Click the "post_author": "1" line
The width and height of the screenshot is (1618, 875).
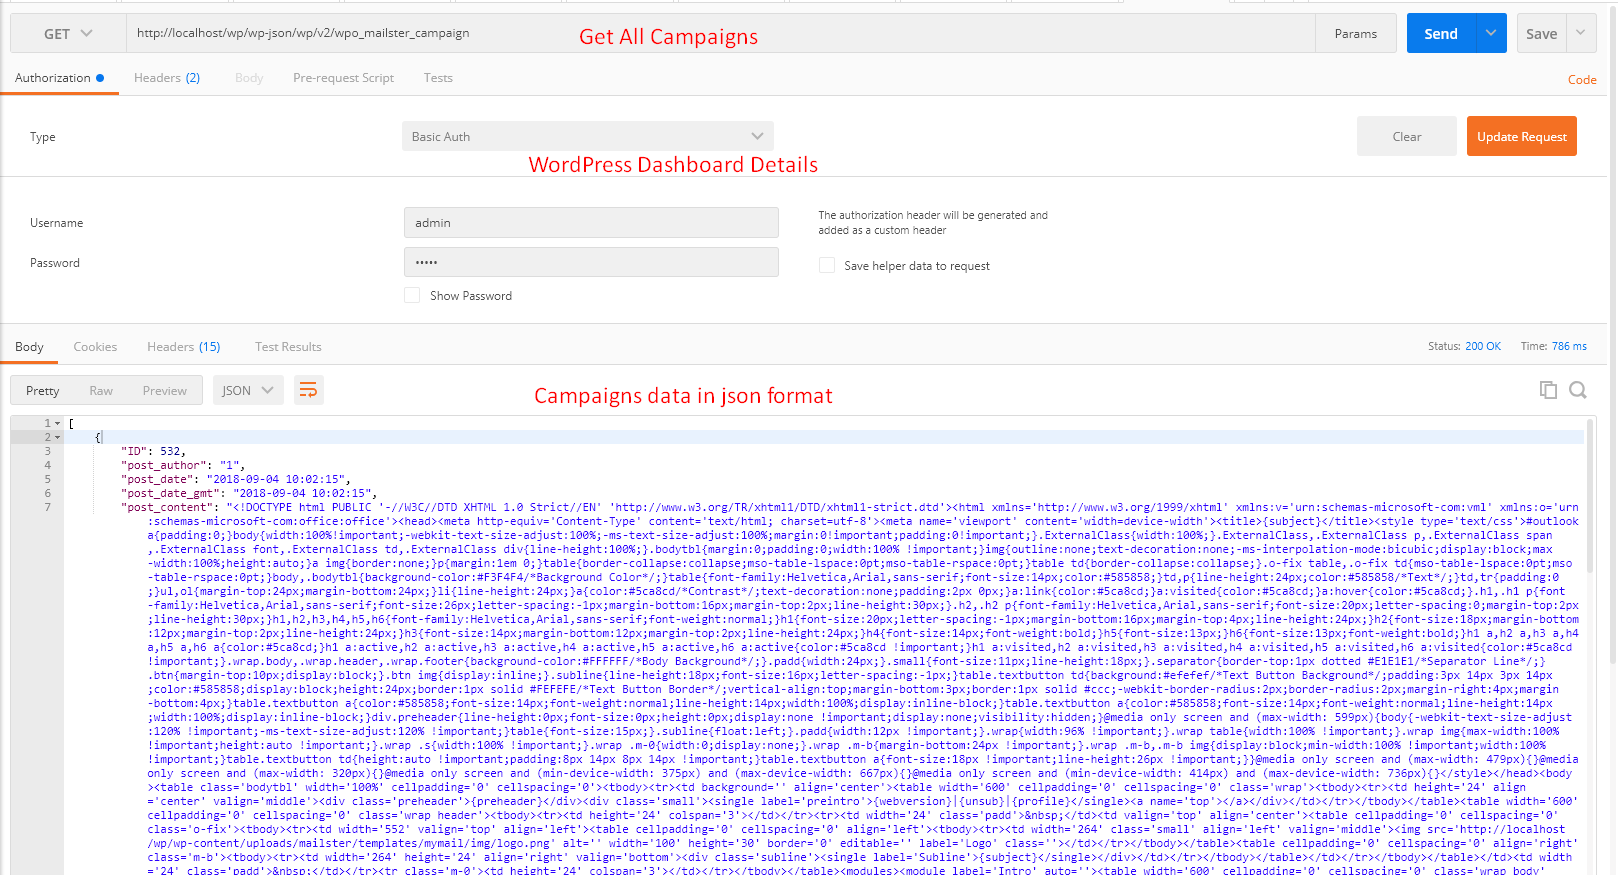[x=183, y=465]
